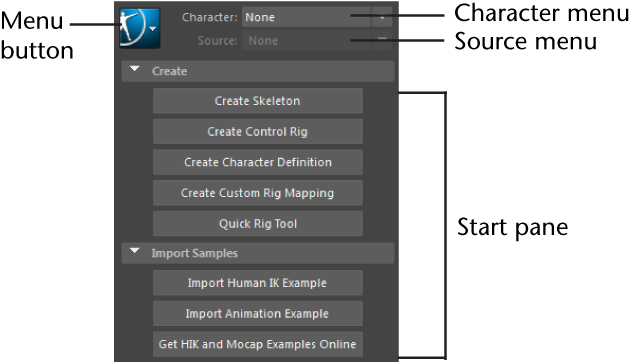Screen dimensions: 630x362
Task: Click Import Human IK Example
Action: pyautogui.click(x=258, y=283)
